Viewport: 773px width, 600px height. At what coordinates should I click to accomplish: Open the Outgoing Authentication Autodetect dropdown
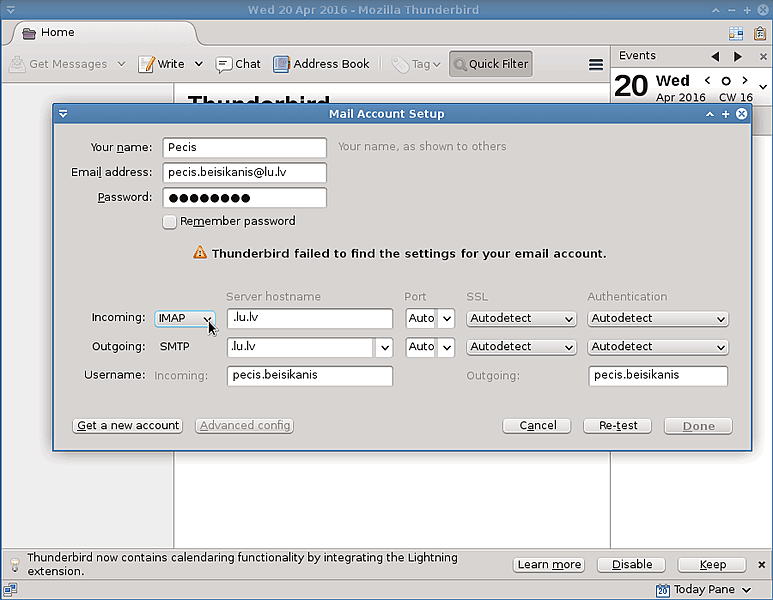pos(658,347)
